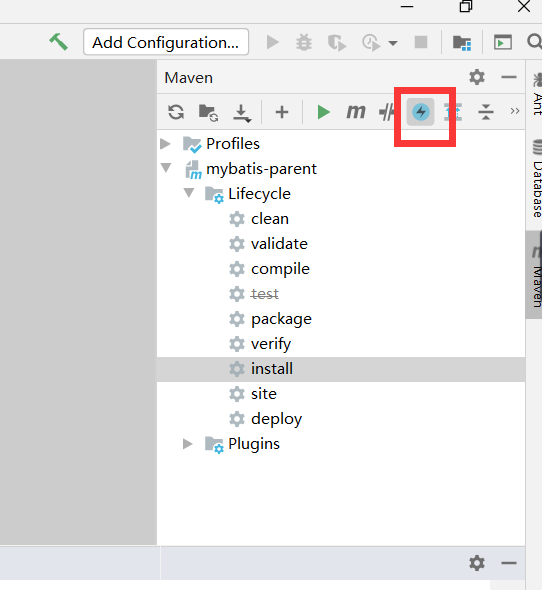Generate sources and update folders icon
Image resolution: width=542 pixels, height=590 pixels.
209,113
